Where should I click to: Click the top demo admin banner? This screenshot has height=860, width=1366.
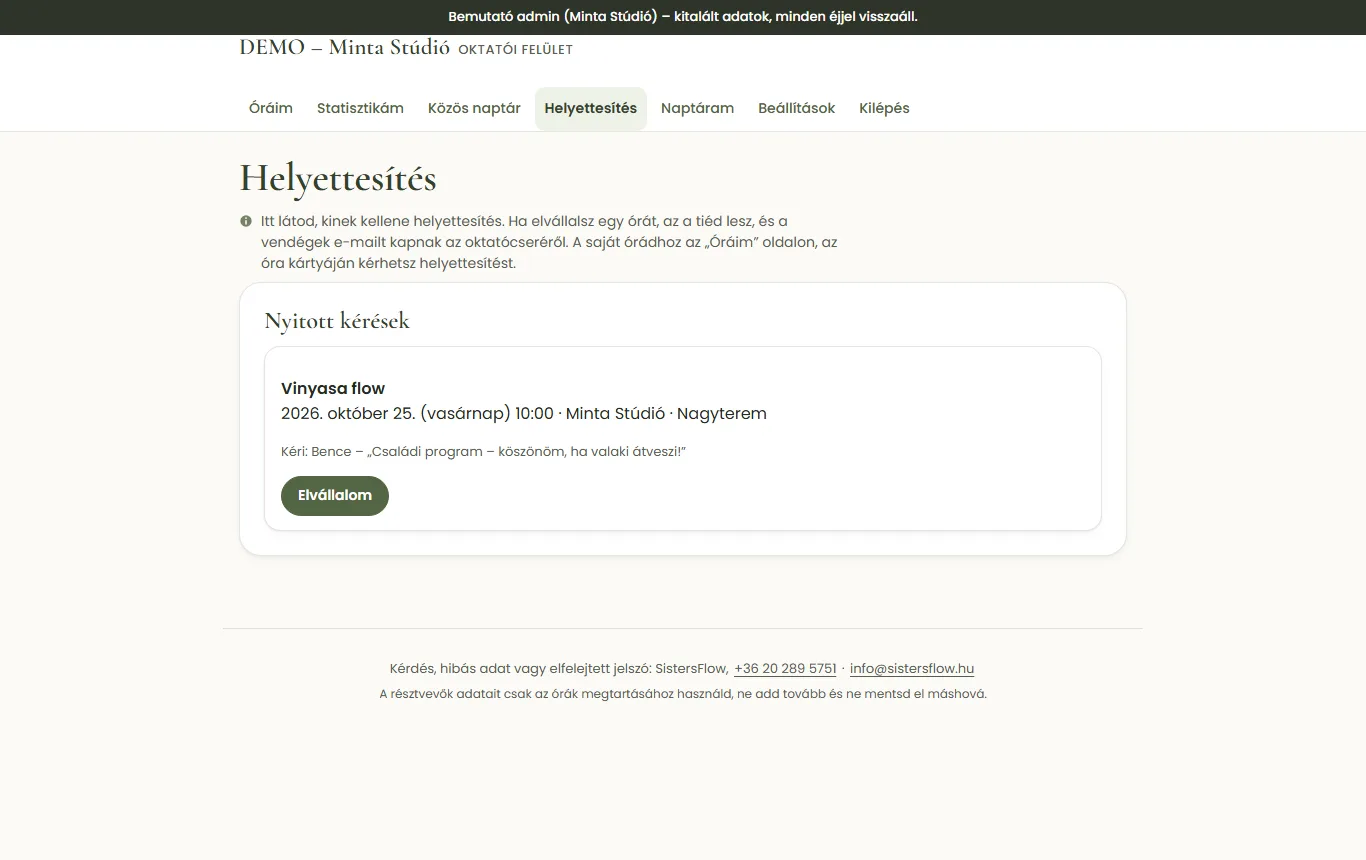[x=683, y=17]
